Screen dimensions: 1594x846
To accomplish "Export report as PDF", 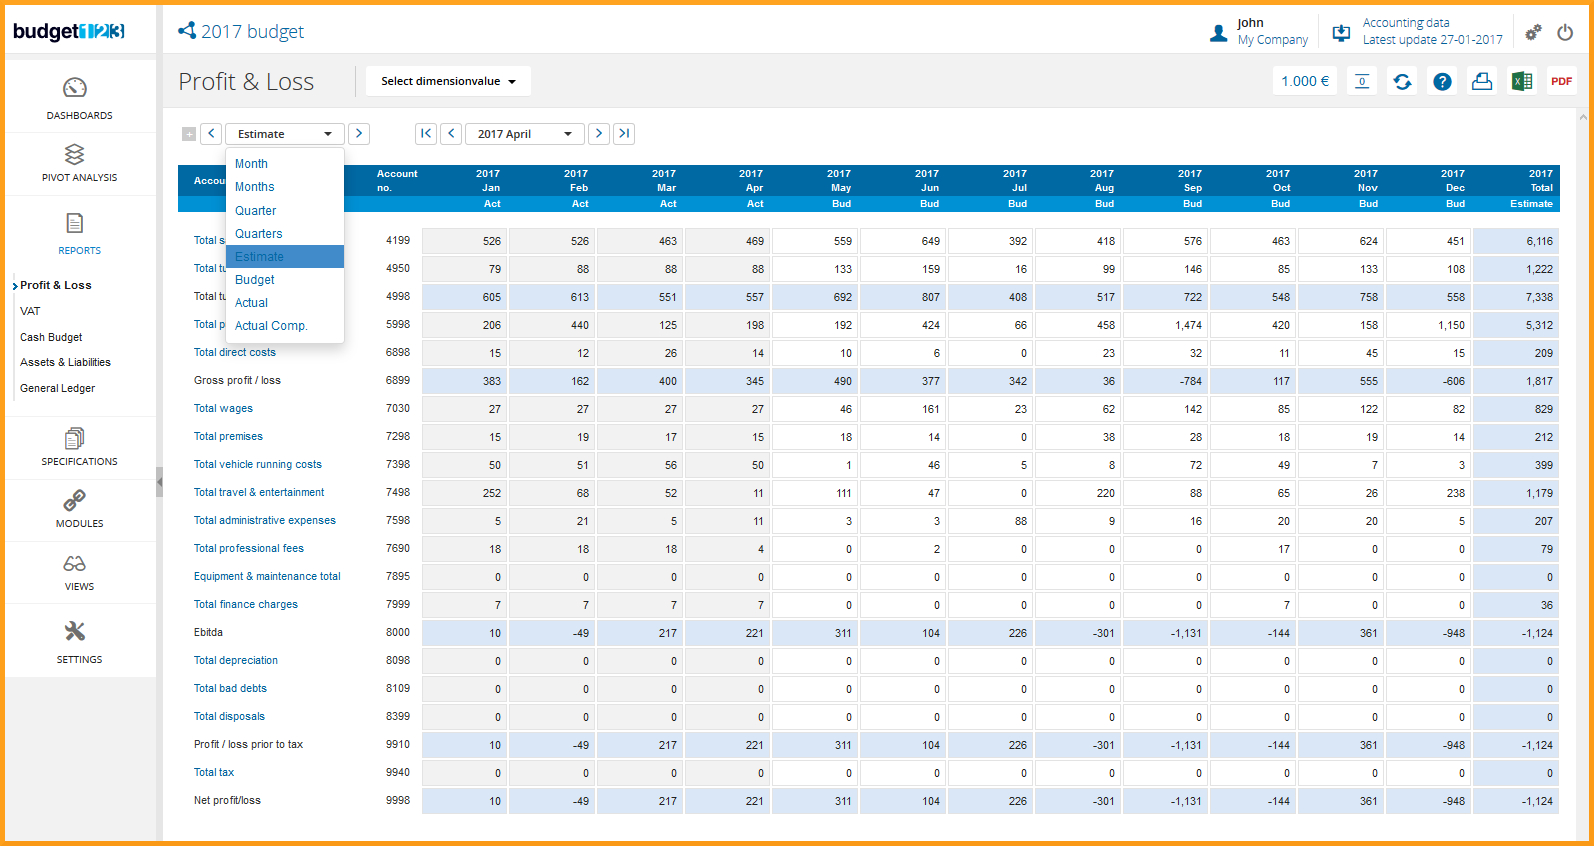I will [x=1561, y=82].
